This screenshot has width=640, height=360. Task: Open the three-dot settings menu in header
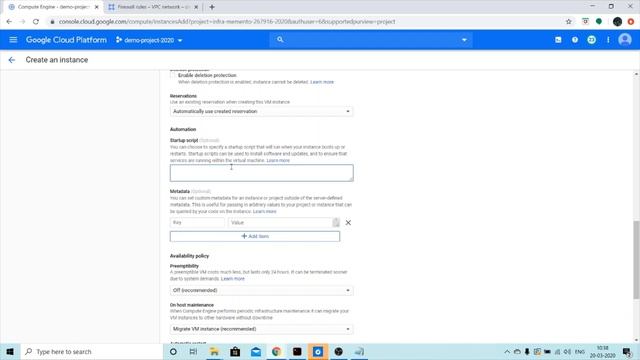click(608, 40)
